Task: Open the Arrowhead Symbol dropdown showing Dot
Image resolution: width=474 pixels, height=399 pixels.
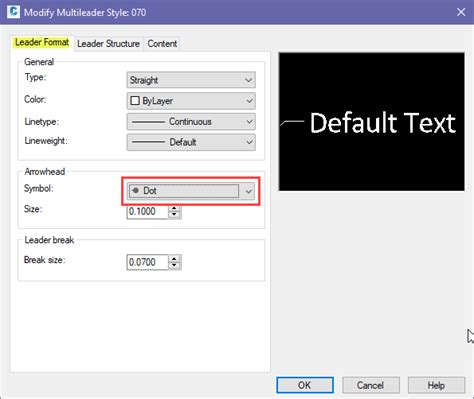Action: pos(191,191)
